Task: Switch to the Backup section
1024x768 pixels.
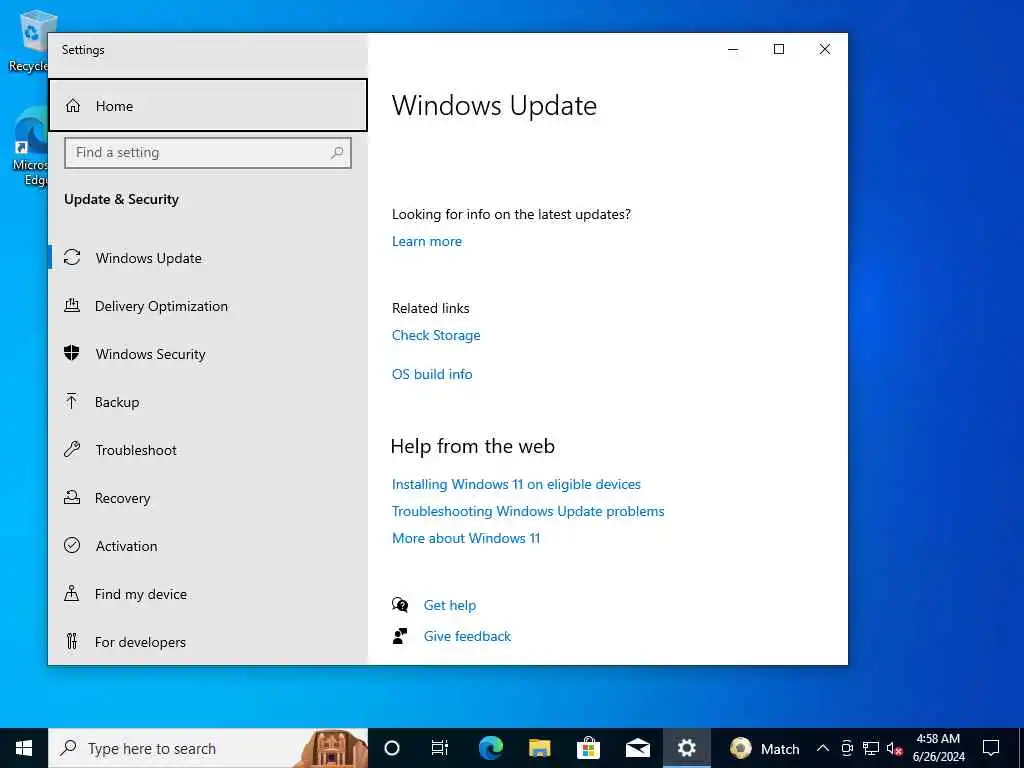Action: tap(208, 402)
